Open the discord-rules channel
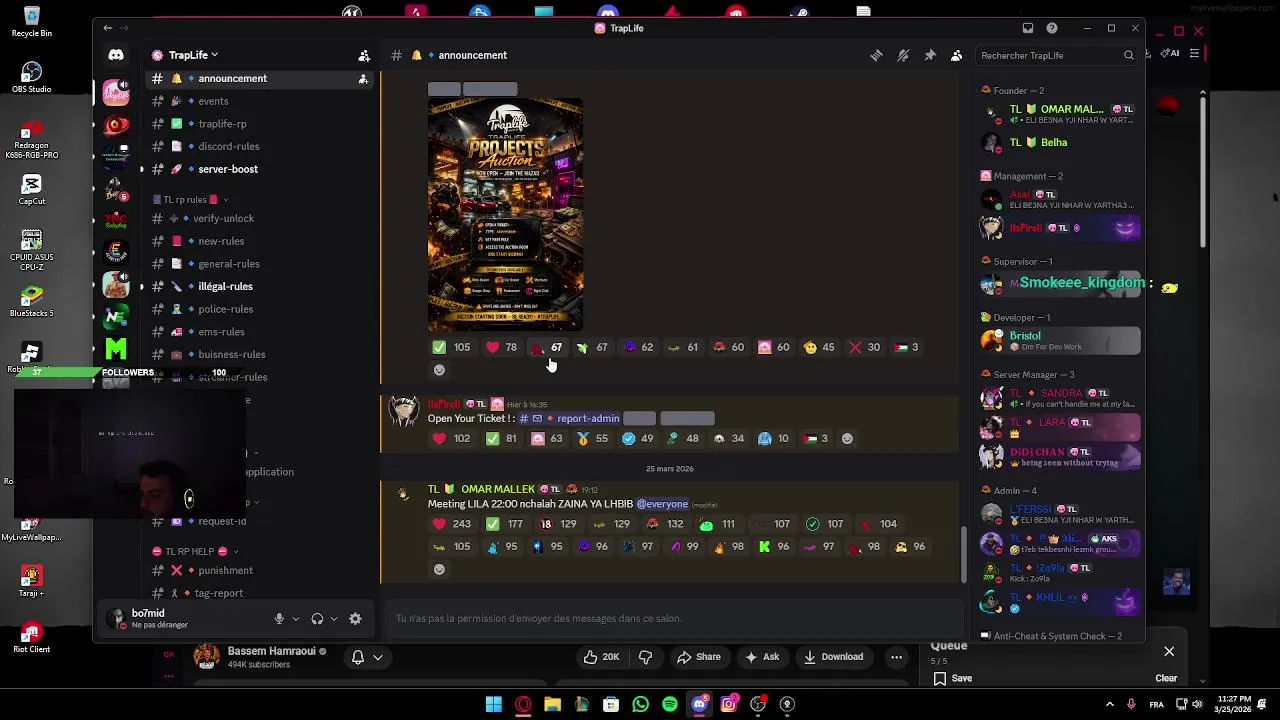This screenshot has height=720, width=1280. [x=228, y=147]
